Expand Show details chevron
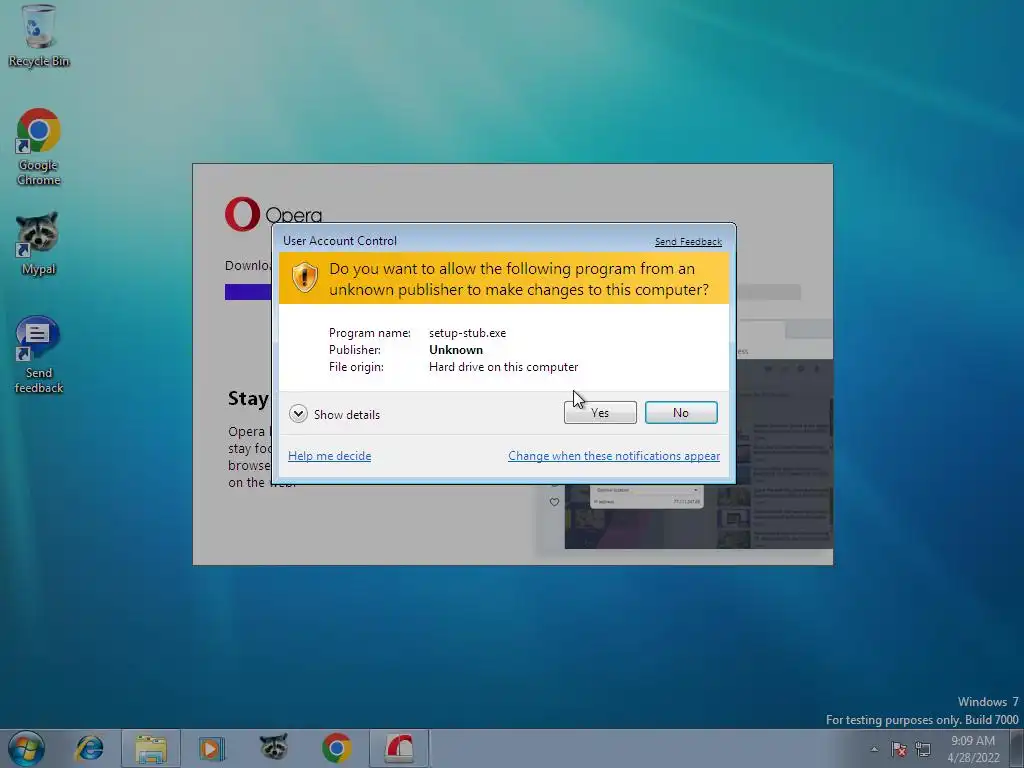Screen dimensions: 1024x768 (x=298, y=414)
